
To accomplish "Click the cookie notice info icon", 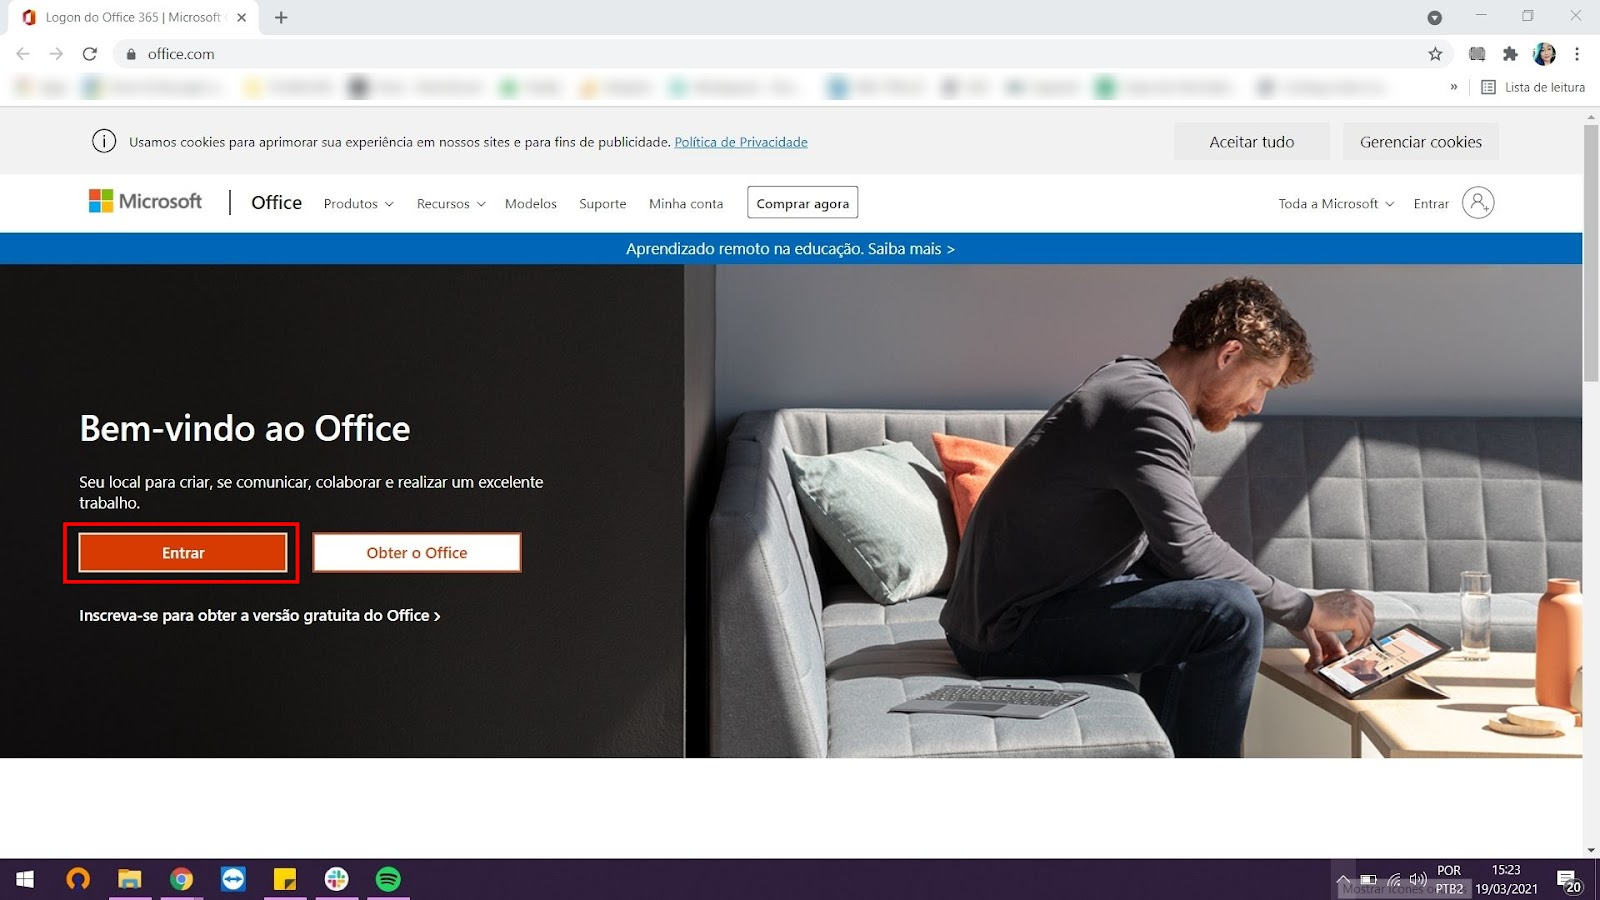I will (x=104, y=142).
